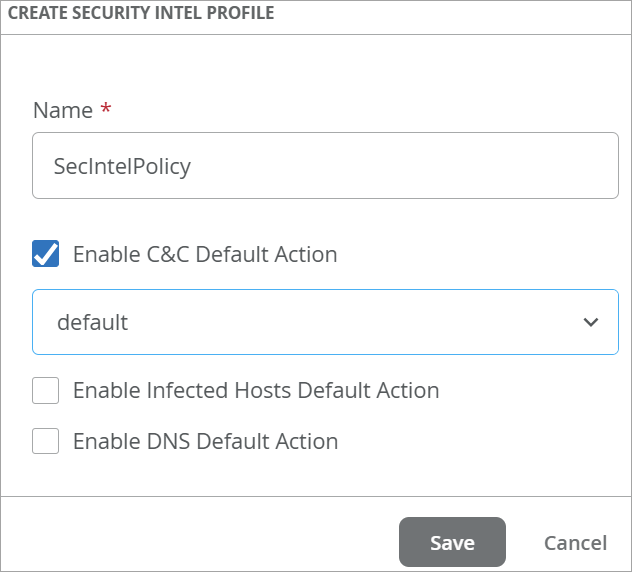Cancel the profile creation
Screen dimensions: 632x572
pos(575,543)
